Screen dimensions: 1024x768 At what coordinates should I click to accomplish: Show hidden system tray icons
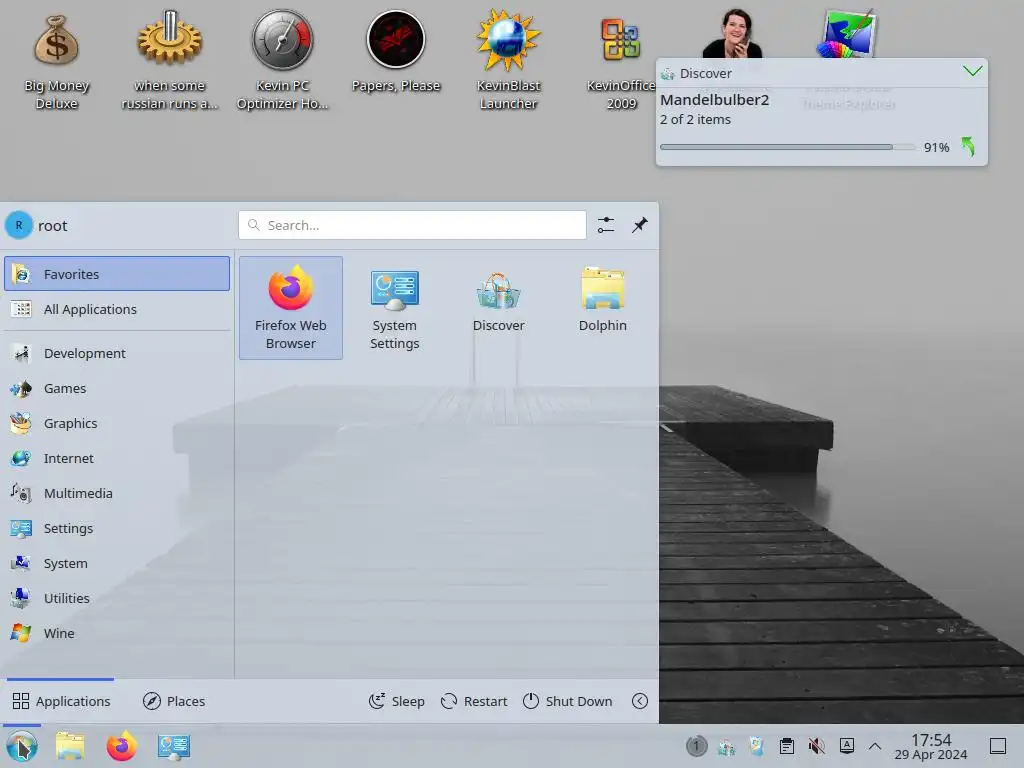click(875, 746)
